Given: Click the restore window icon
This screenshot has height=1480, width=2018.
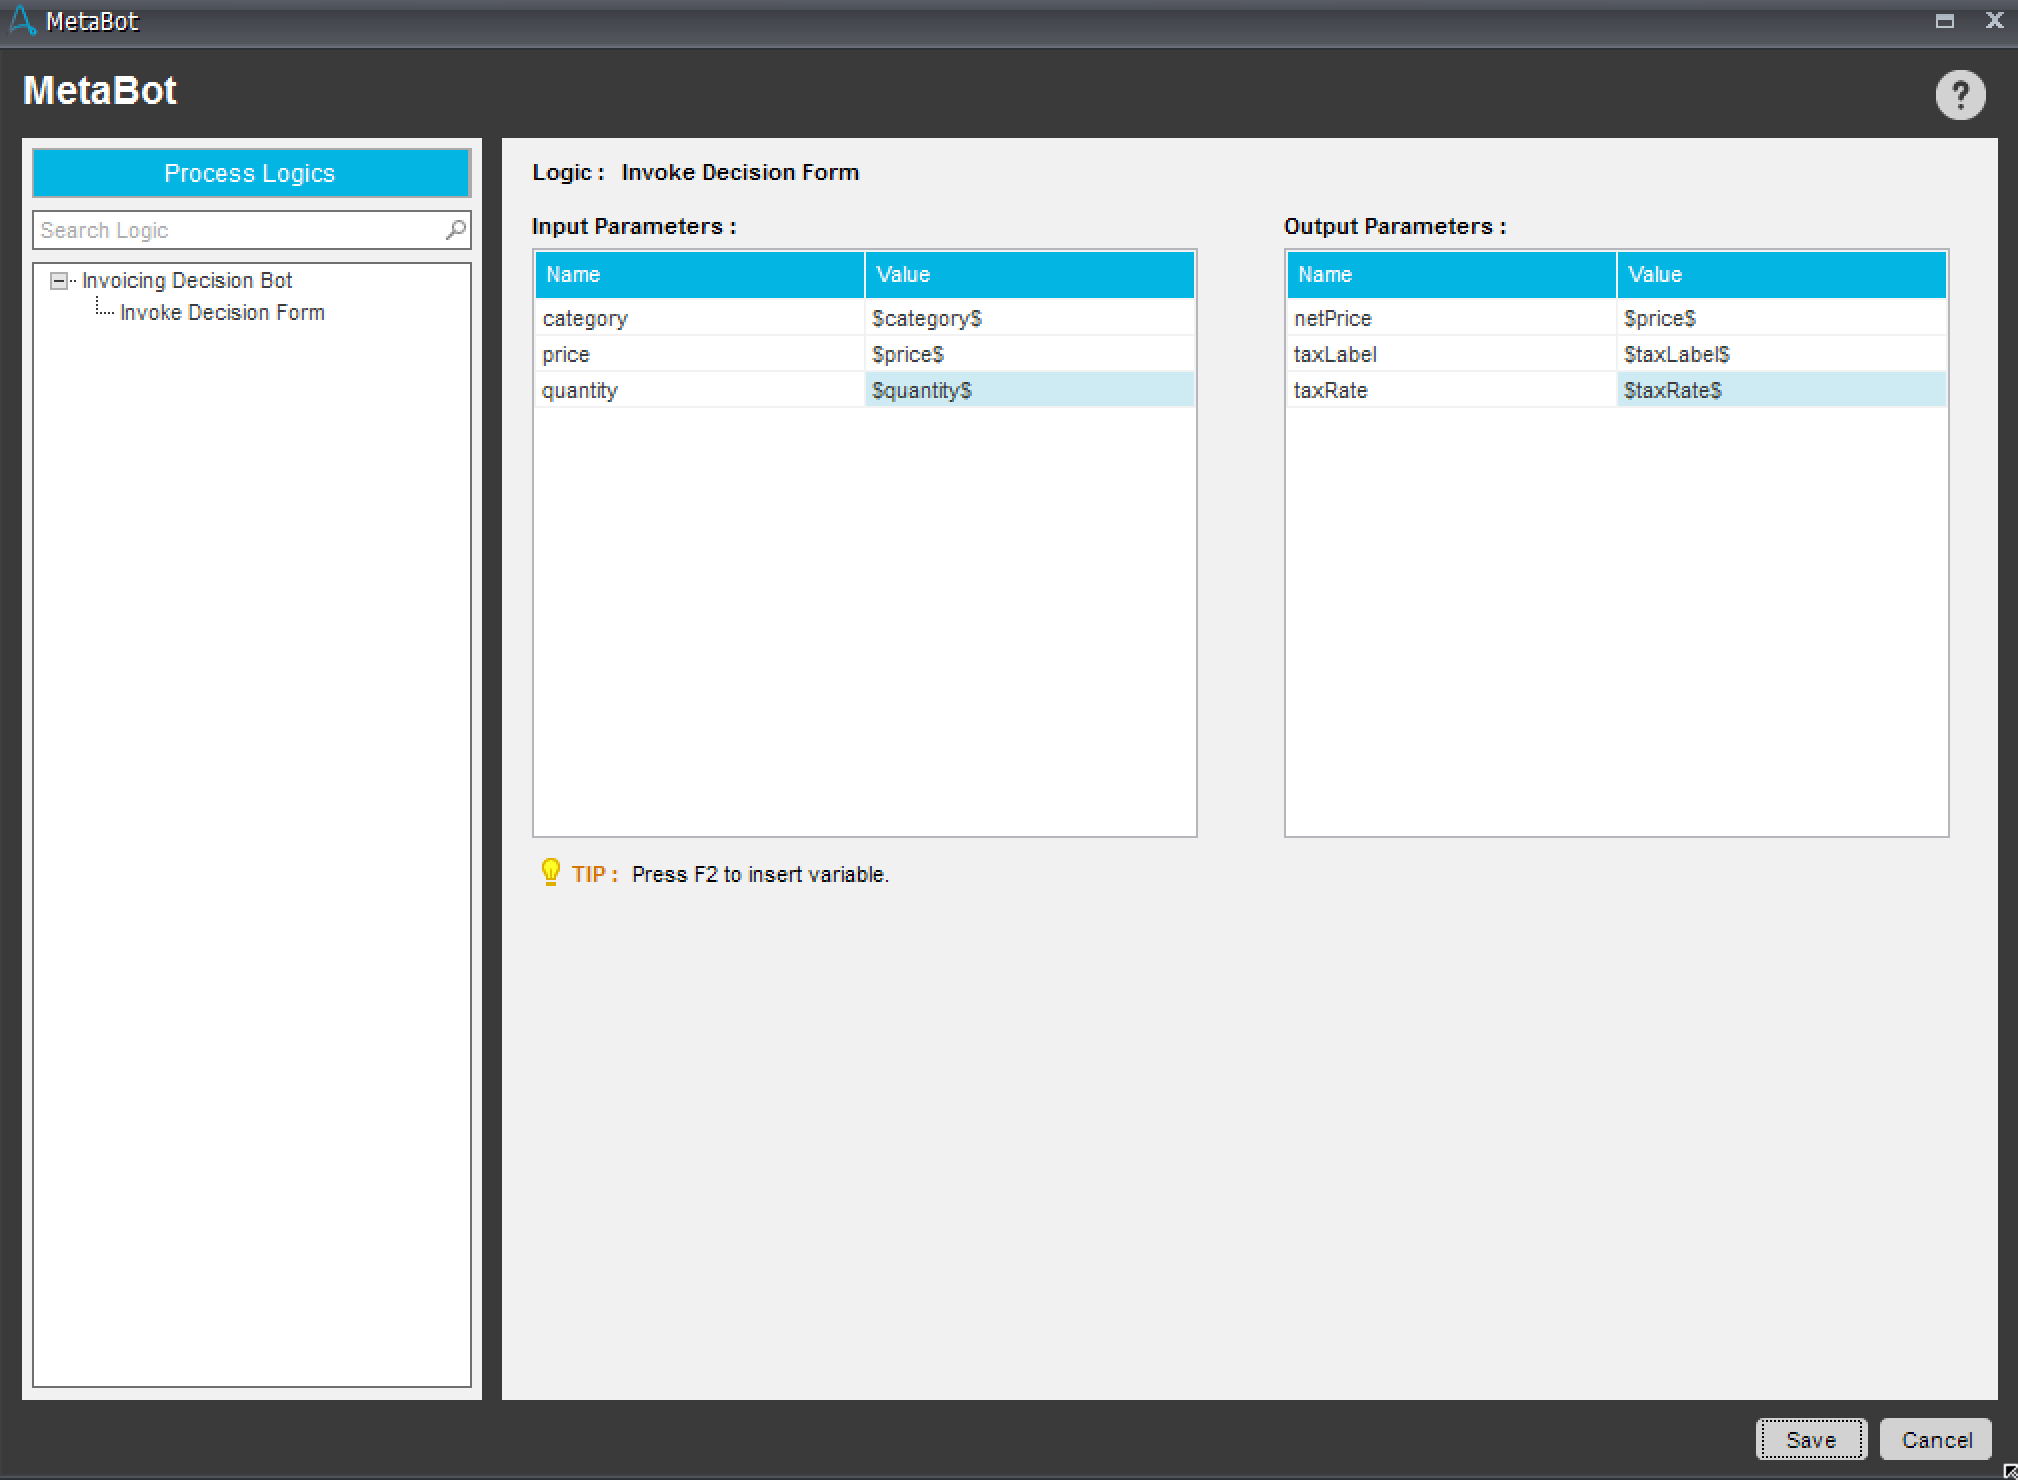Looking at the screenshot, I should (1944, 21).
